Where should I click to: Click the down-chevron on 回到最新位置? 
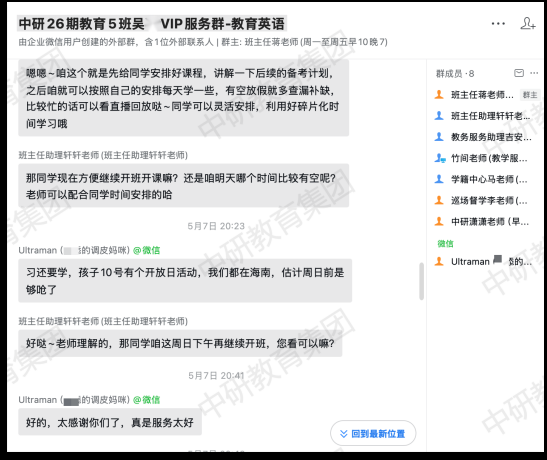(344, 433)
